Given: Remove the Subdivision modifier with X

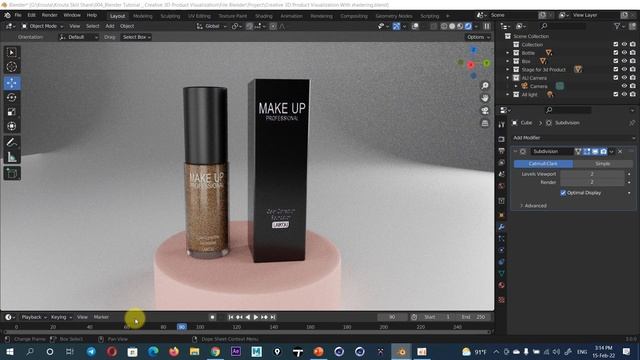Looking at the screenshot, I should (x=620, y=151).
